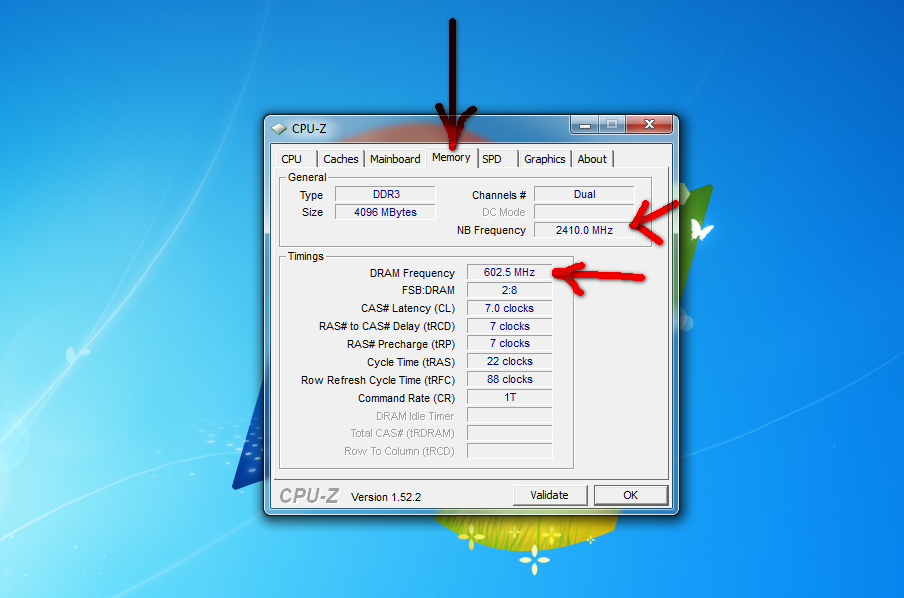Click the CPU-Z title bar icon
The height and width of the screenshot is (598, 904).
coord(280,129)
